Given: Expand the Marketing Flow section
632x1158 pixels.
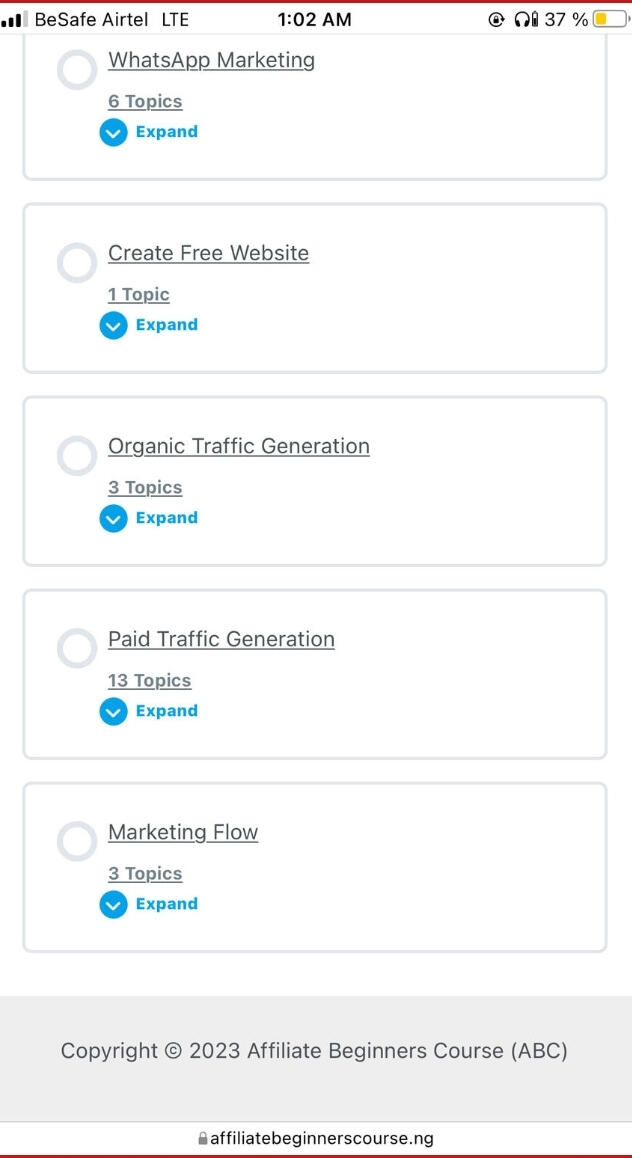Looking at the screenshot, I should pyautogui.click(x=149, y=904).
